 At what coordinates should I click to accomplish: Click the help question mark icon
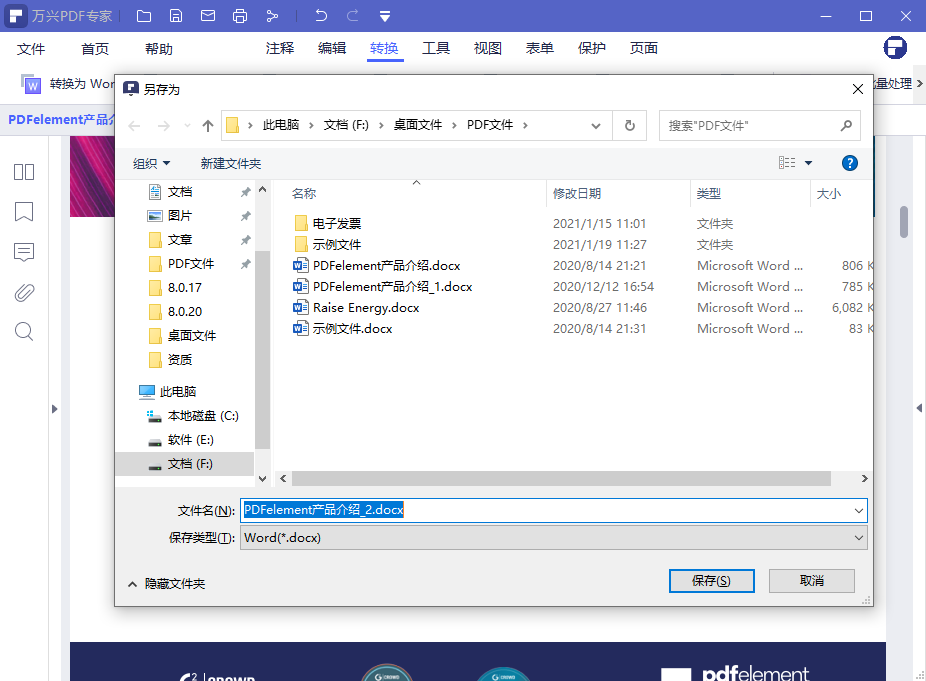[849, 163]
